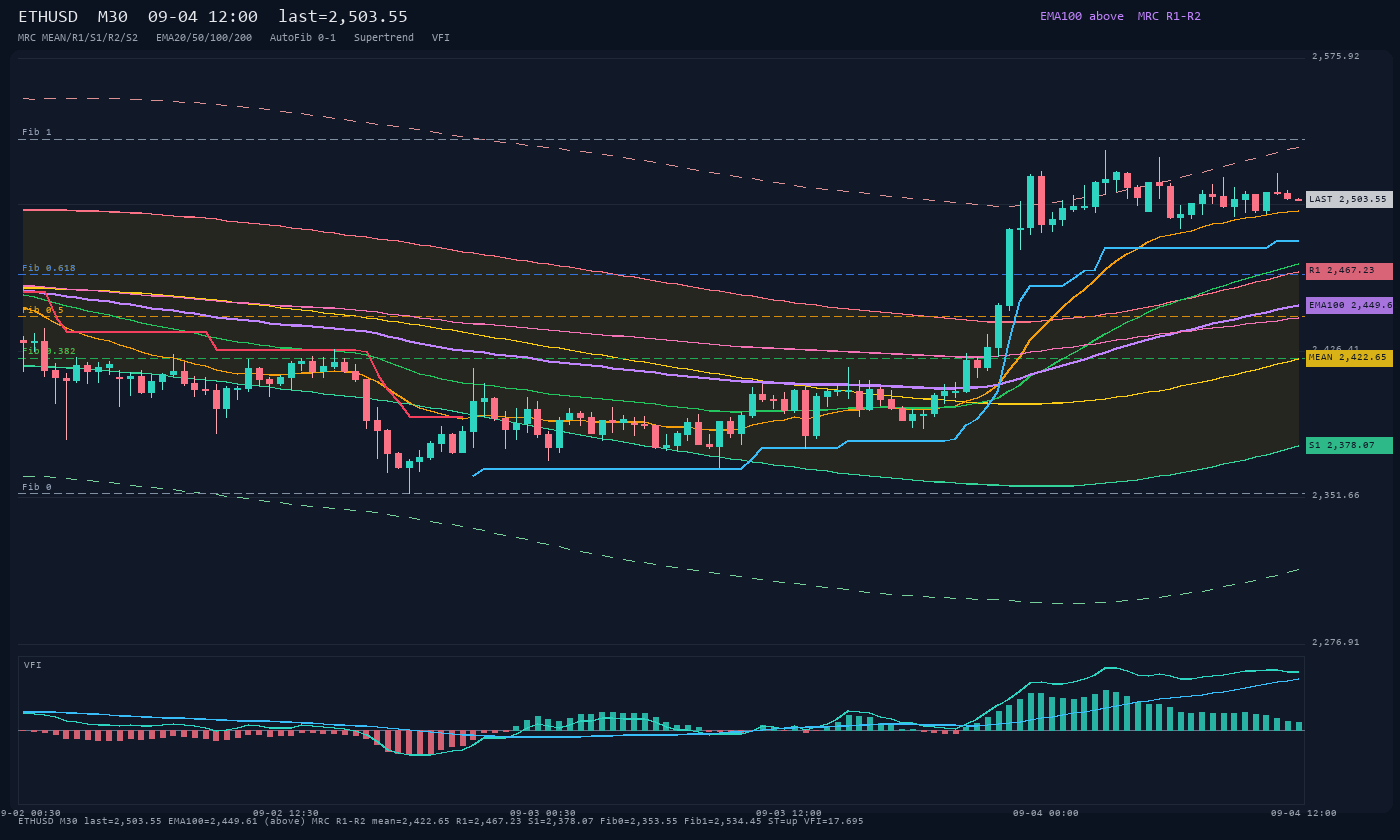1400x840 pixels.
Task: Select the LAST 2,503.55 price tag
Action: (1349, 199)
